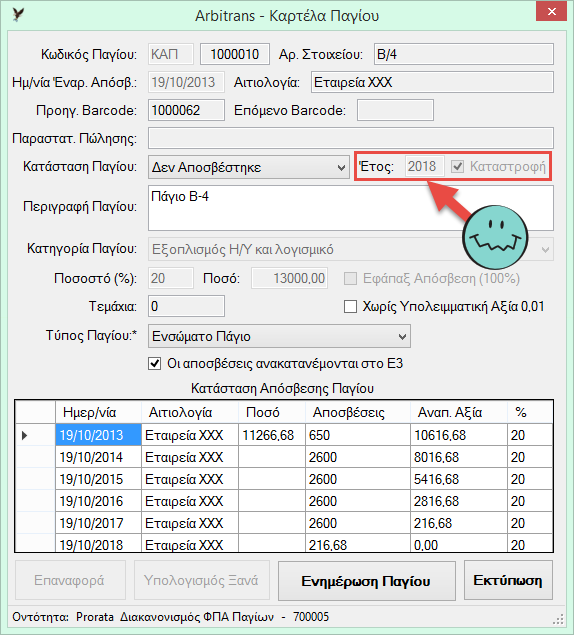Click the Υπολογισμός Ξανά button
This screenshot has height=635, width=574.
coord(201,580)
